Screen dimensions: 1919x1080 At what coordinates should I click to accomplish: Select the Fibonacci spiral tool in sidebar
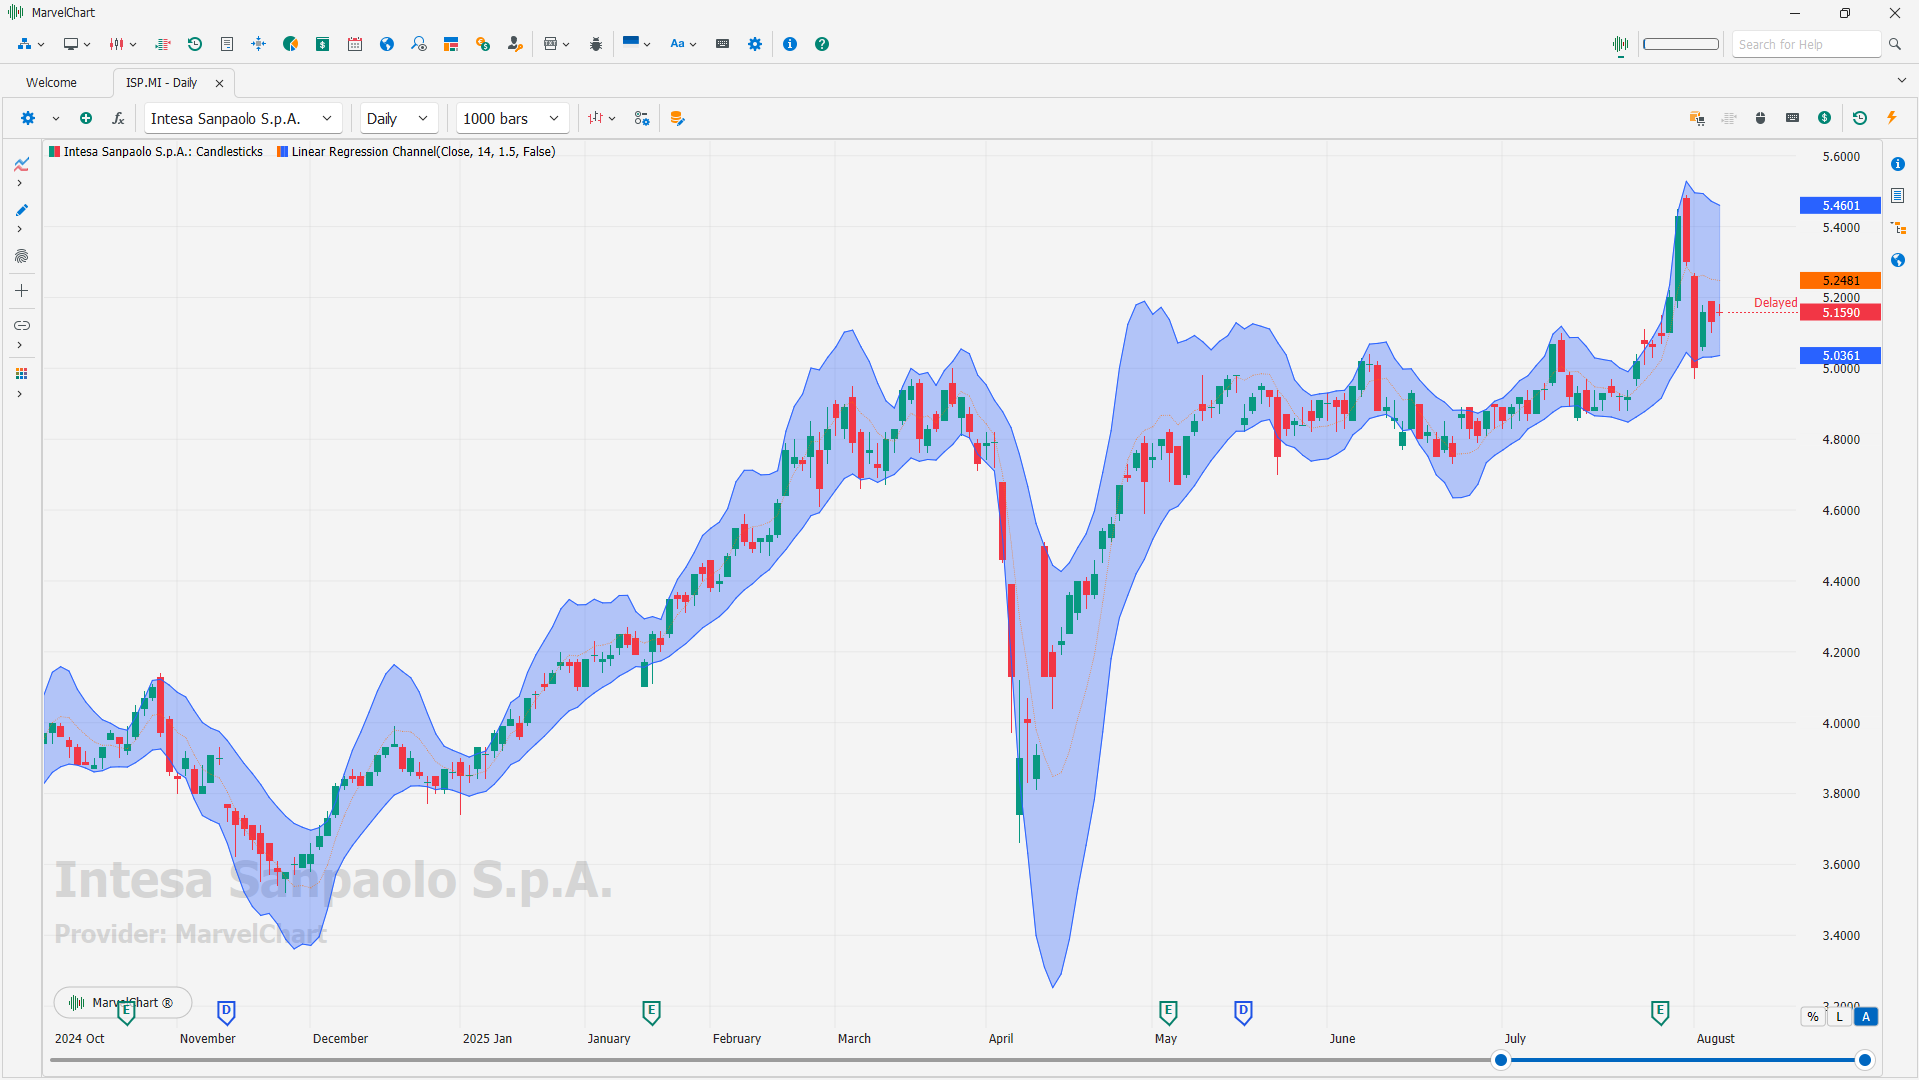(x=21, y=256)
